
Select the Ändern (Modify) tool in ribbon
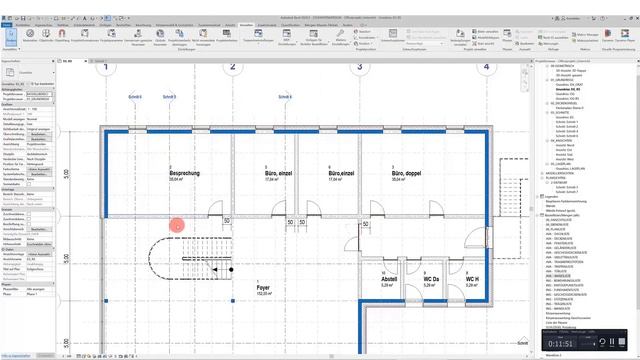pos(11,37)
